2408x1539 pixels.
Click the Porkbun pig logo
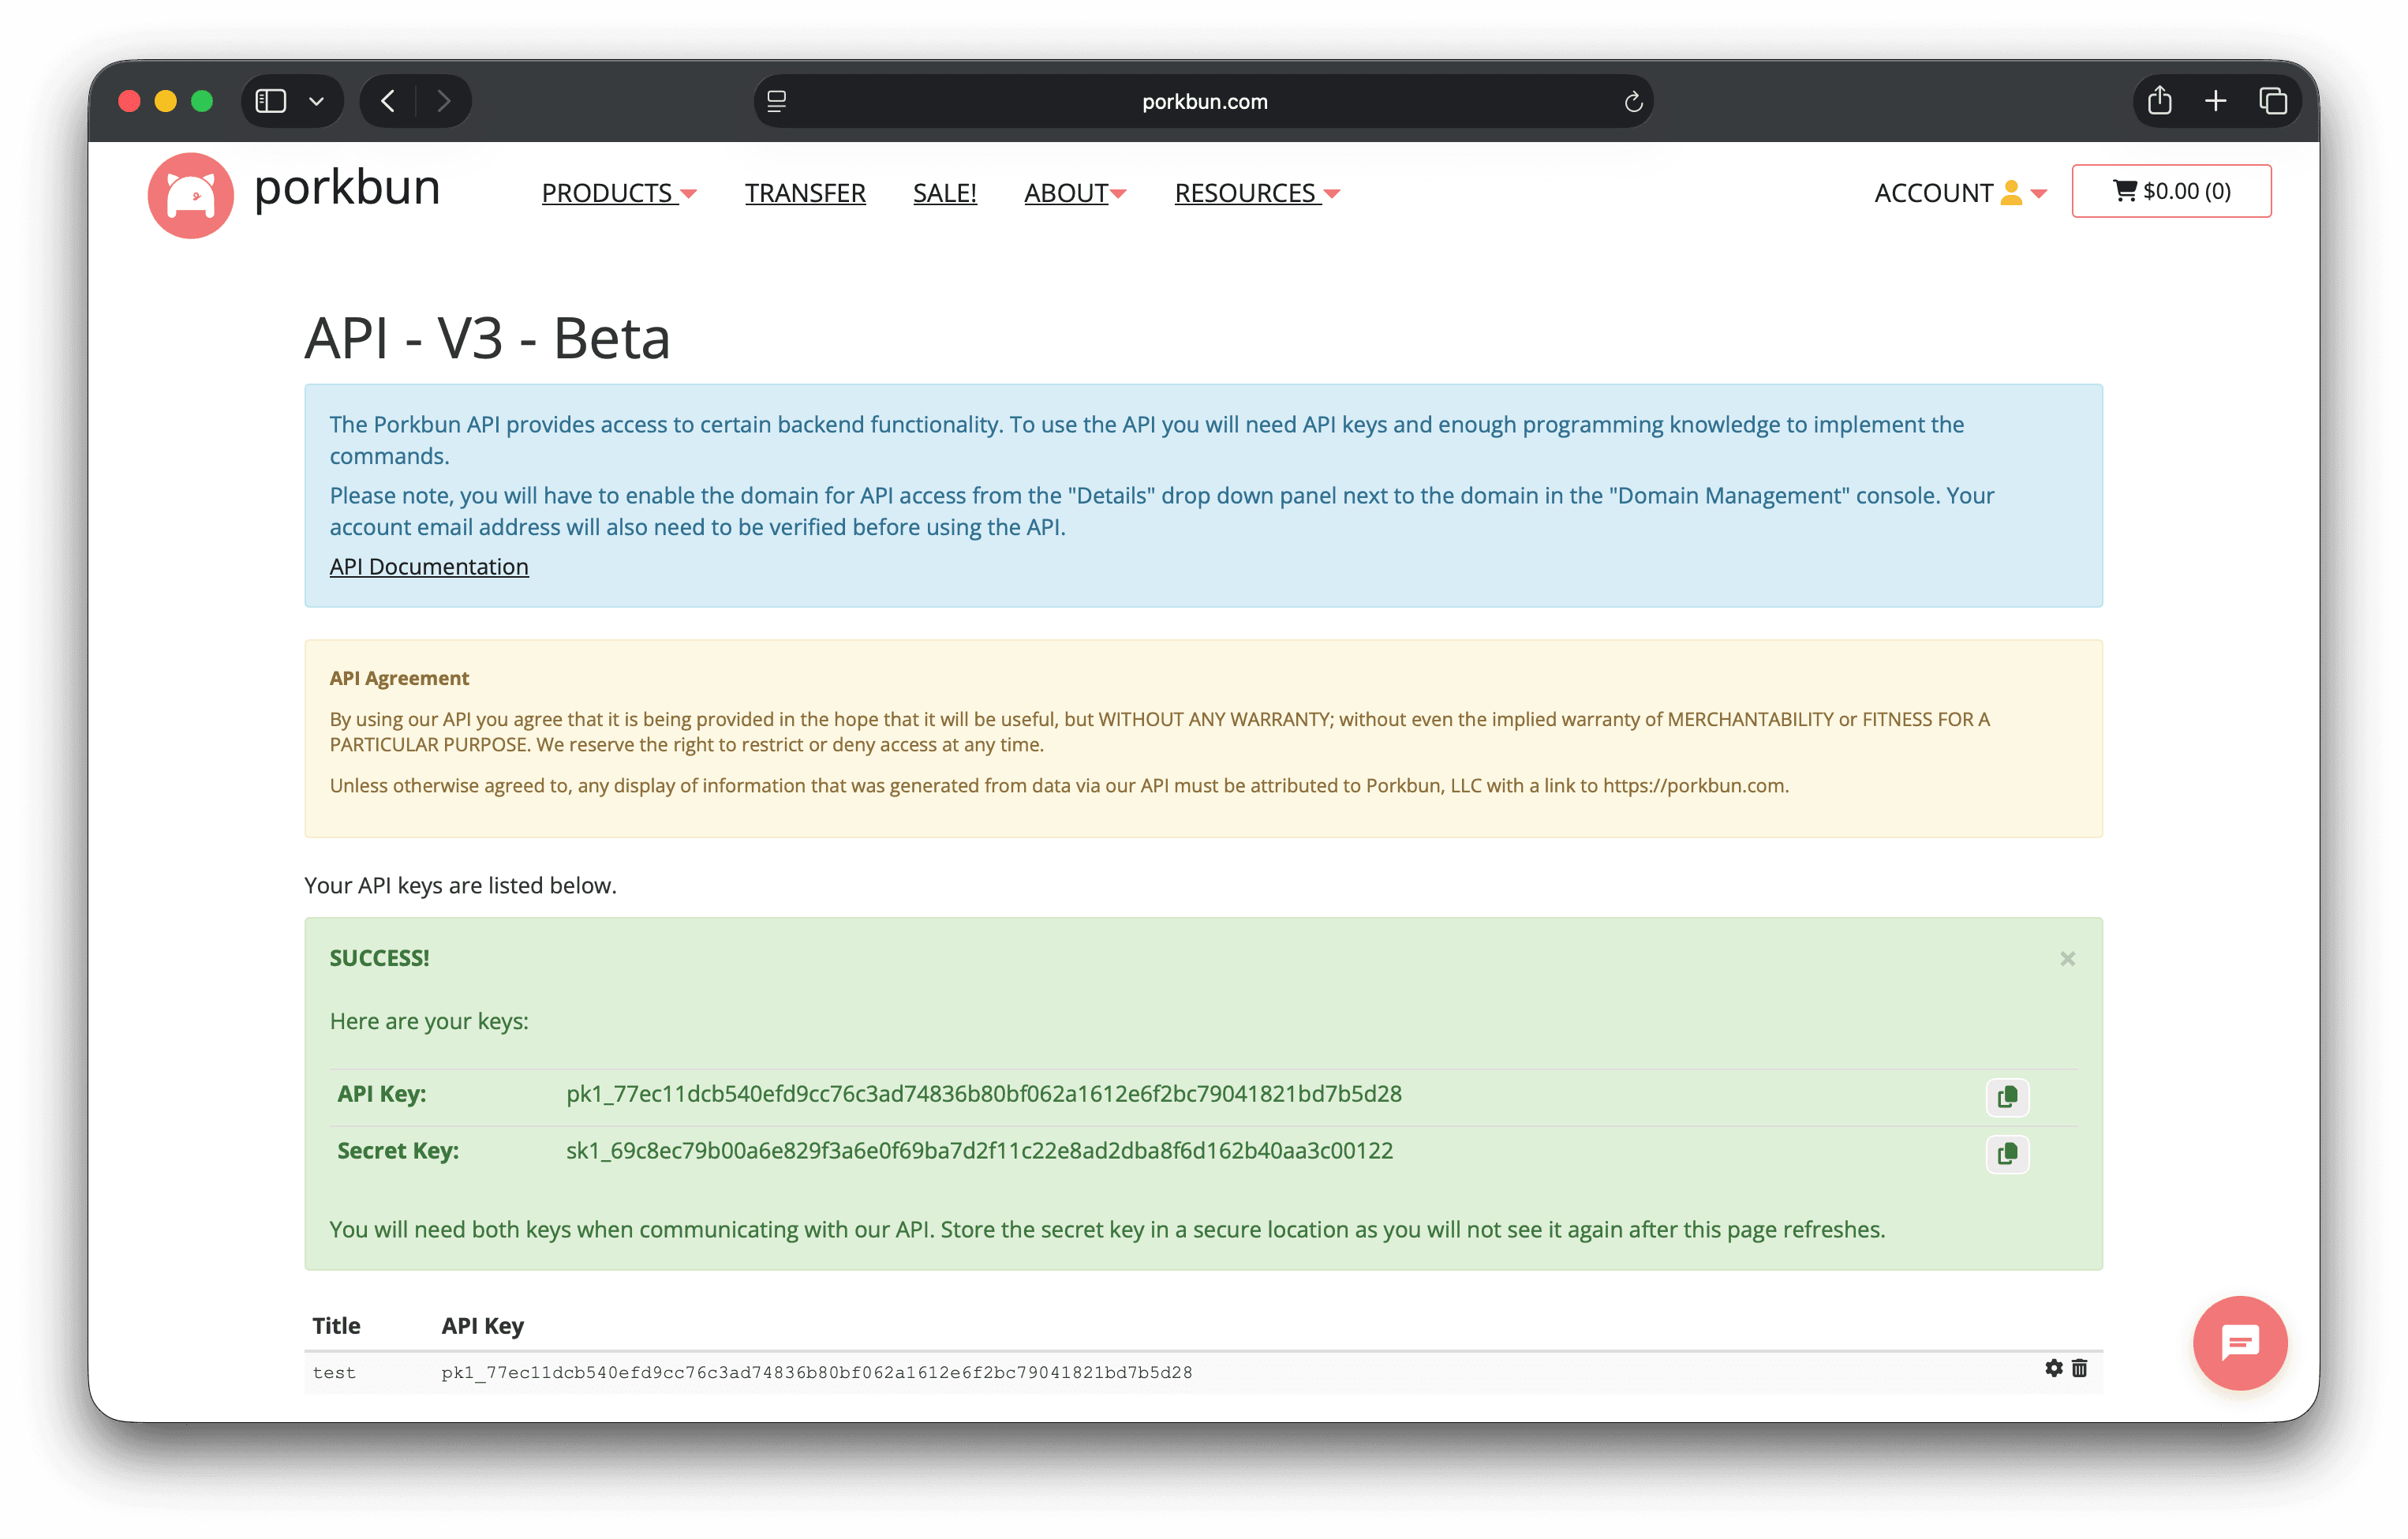(191, 195)
